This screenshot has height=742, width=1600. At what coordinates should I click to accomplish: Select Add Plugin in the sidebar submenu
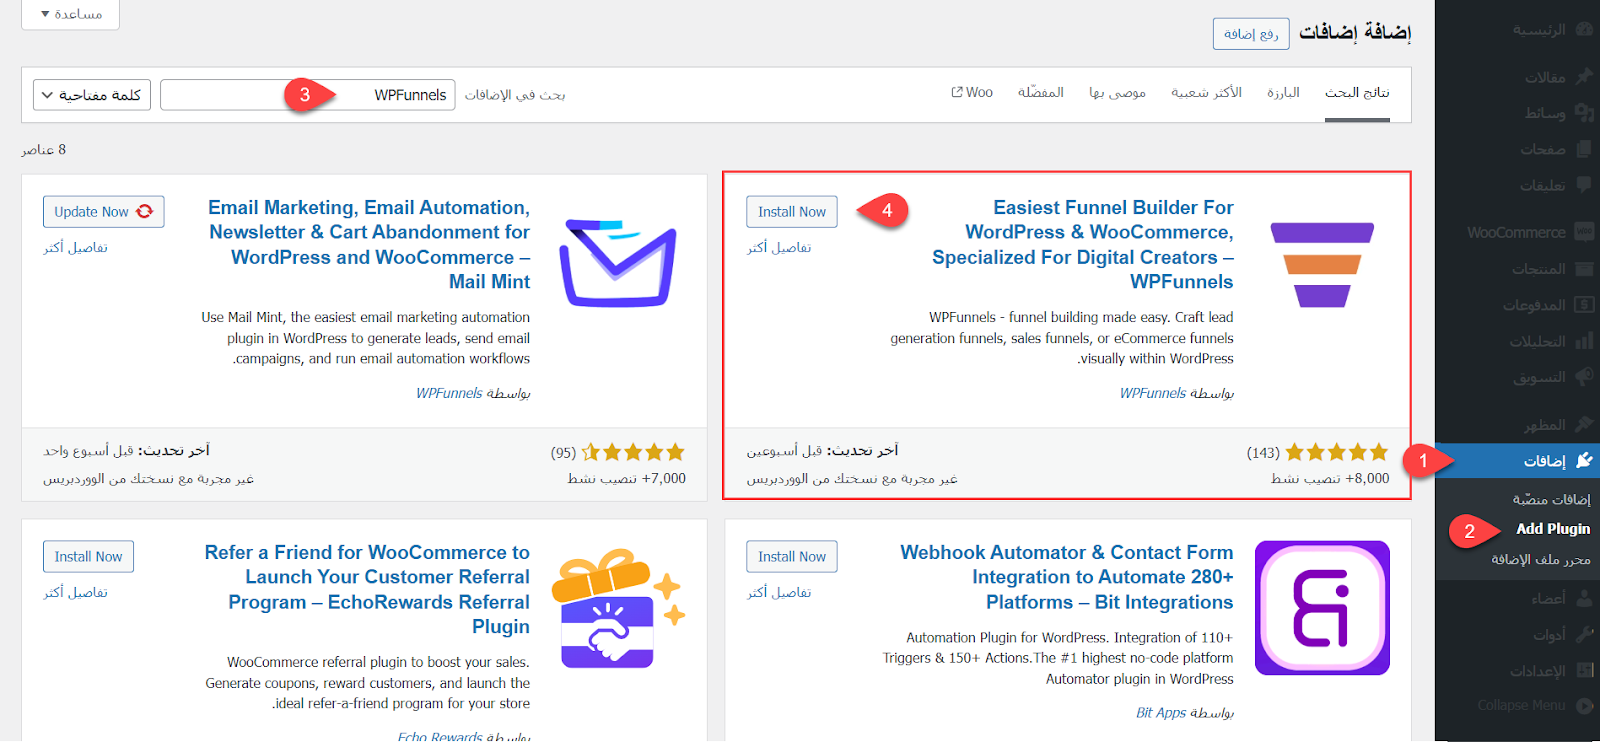pyautogui.click(x=1552, y=529)
